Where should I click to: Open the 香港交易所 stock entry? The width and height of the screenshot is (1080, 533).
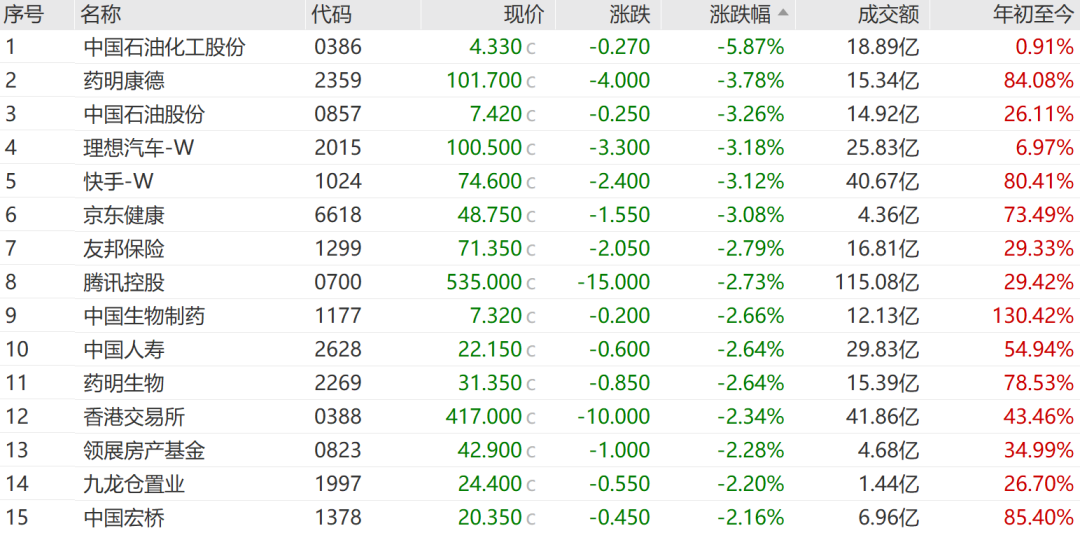coord(540,417)
